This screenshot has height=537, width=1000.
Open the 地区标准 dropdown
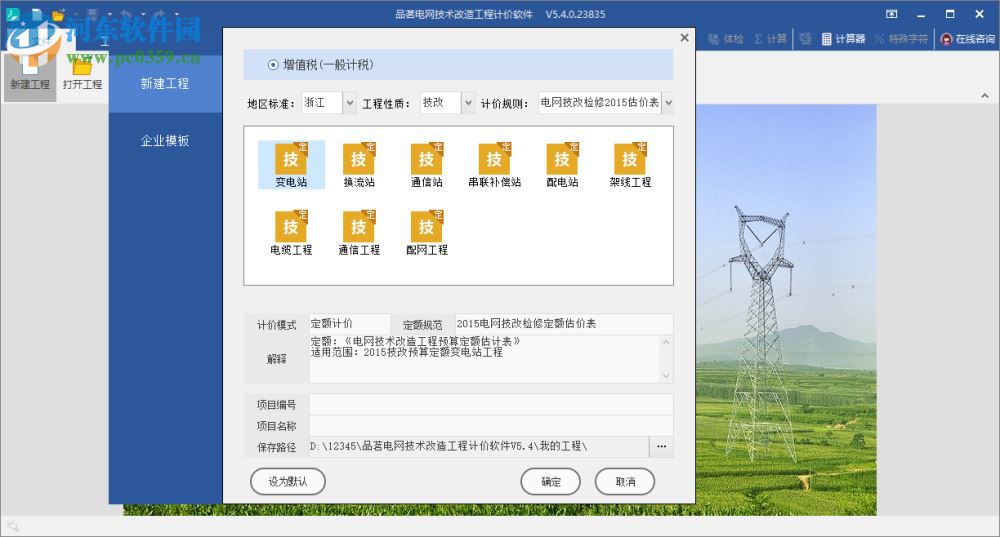click(x=349, y=103)
